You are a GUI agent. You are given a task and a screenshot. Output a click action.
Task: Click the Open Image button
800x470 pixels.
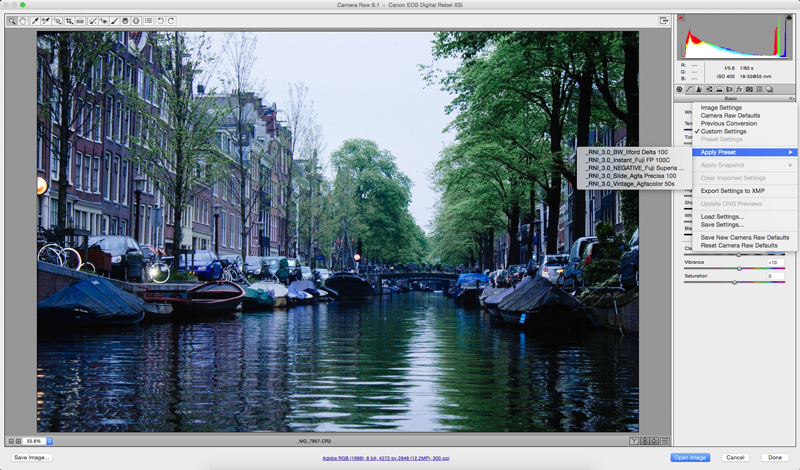(x=690, y=457)
